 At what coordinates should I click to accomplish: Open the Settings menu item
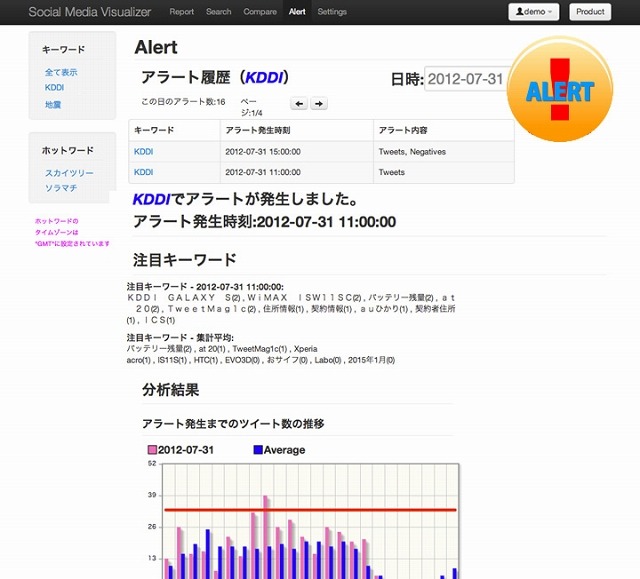click(x=332, y=12)
